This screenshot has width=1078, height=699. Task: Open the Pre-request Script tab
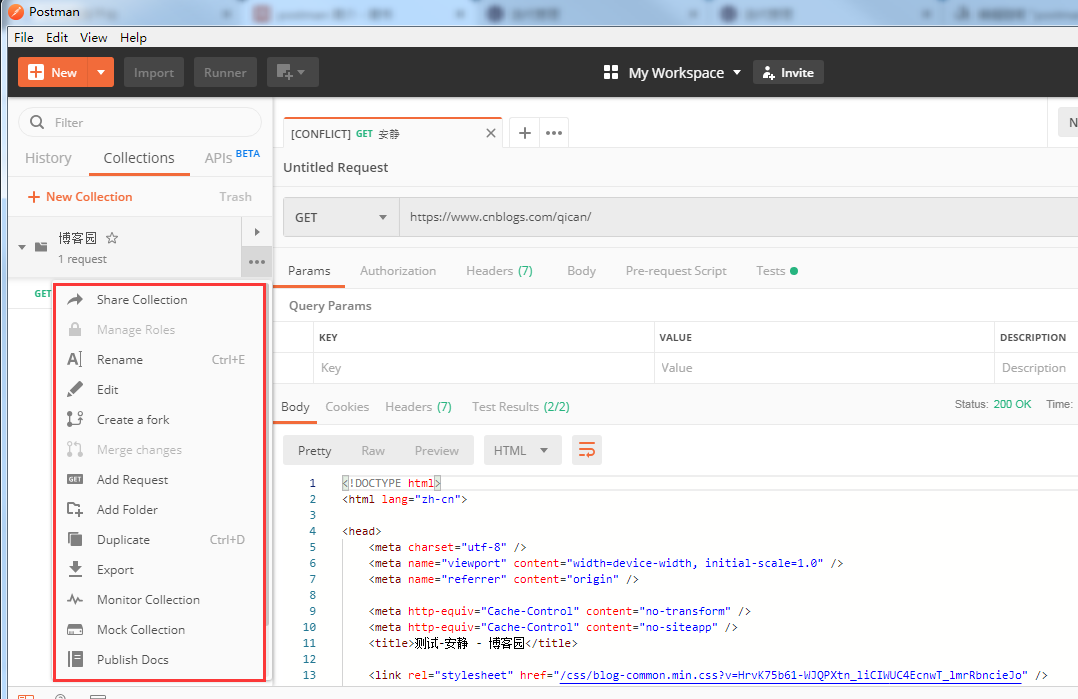[676, 271]
